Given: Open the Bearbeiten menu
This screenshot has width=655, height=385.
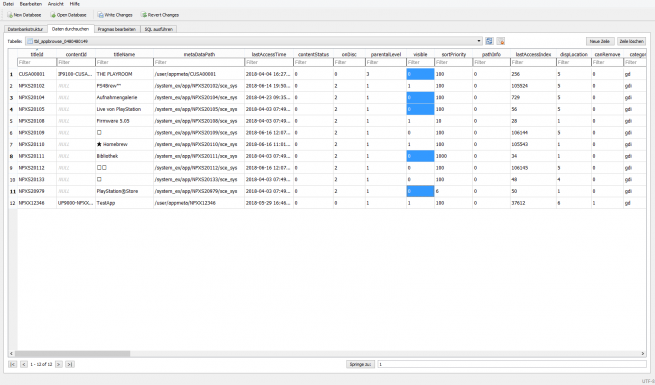Looking at the screenshot, I should pyautogui.click(x=31, y=4).
